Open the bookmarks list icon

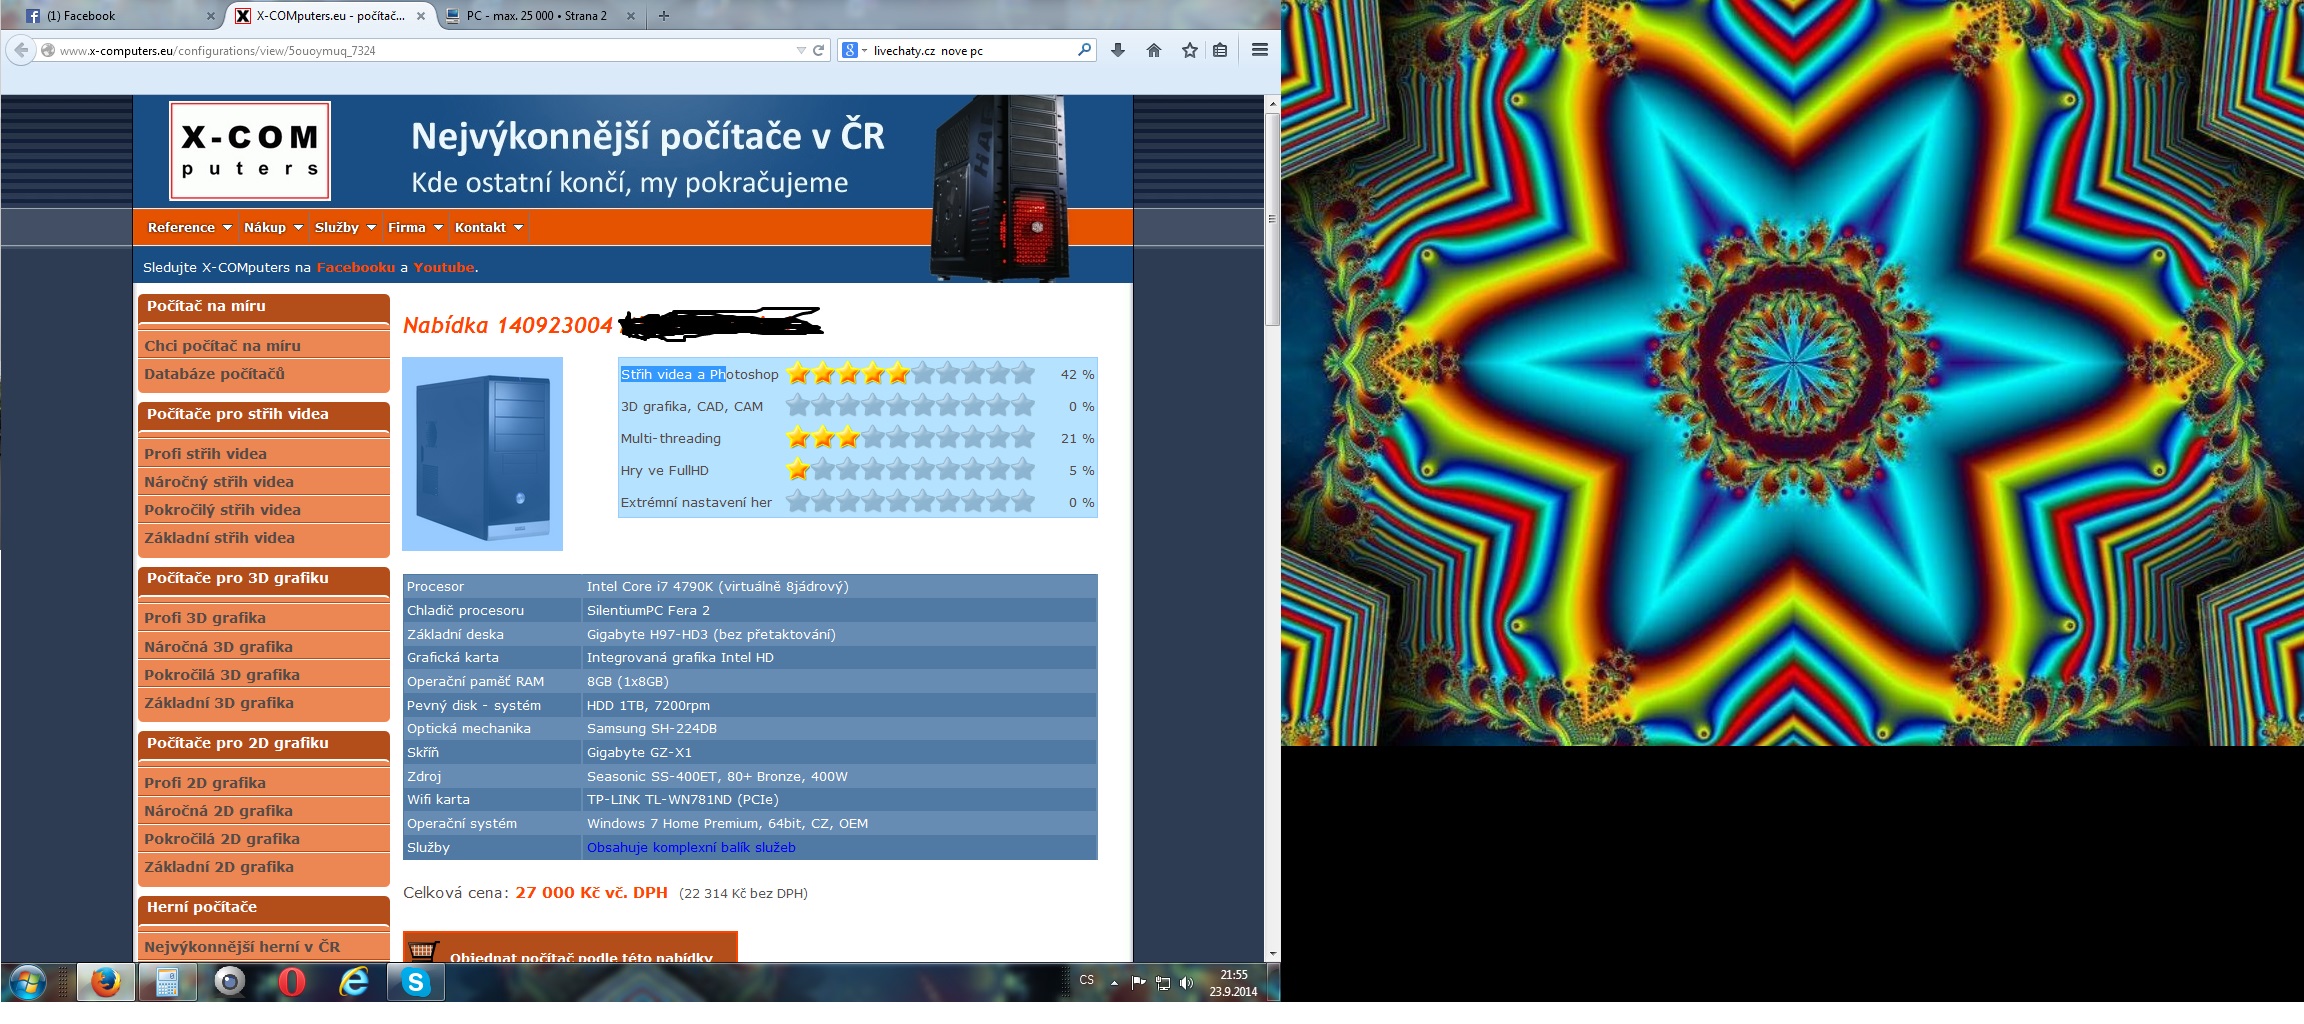[x=1220, y=50]
